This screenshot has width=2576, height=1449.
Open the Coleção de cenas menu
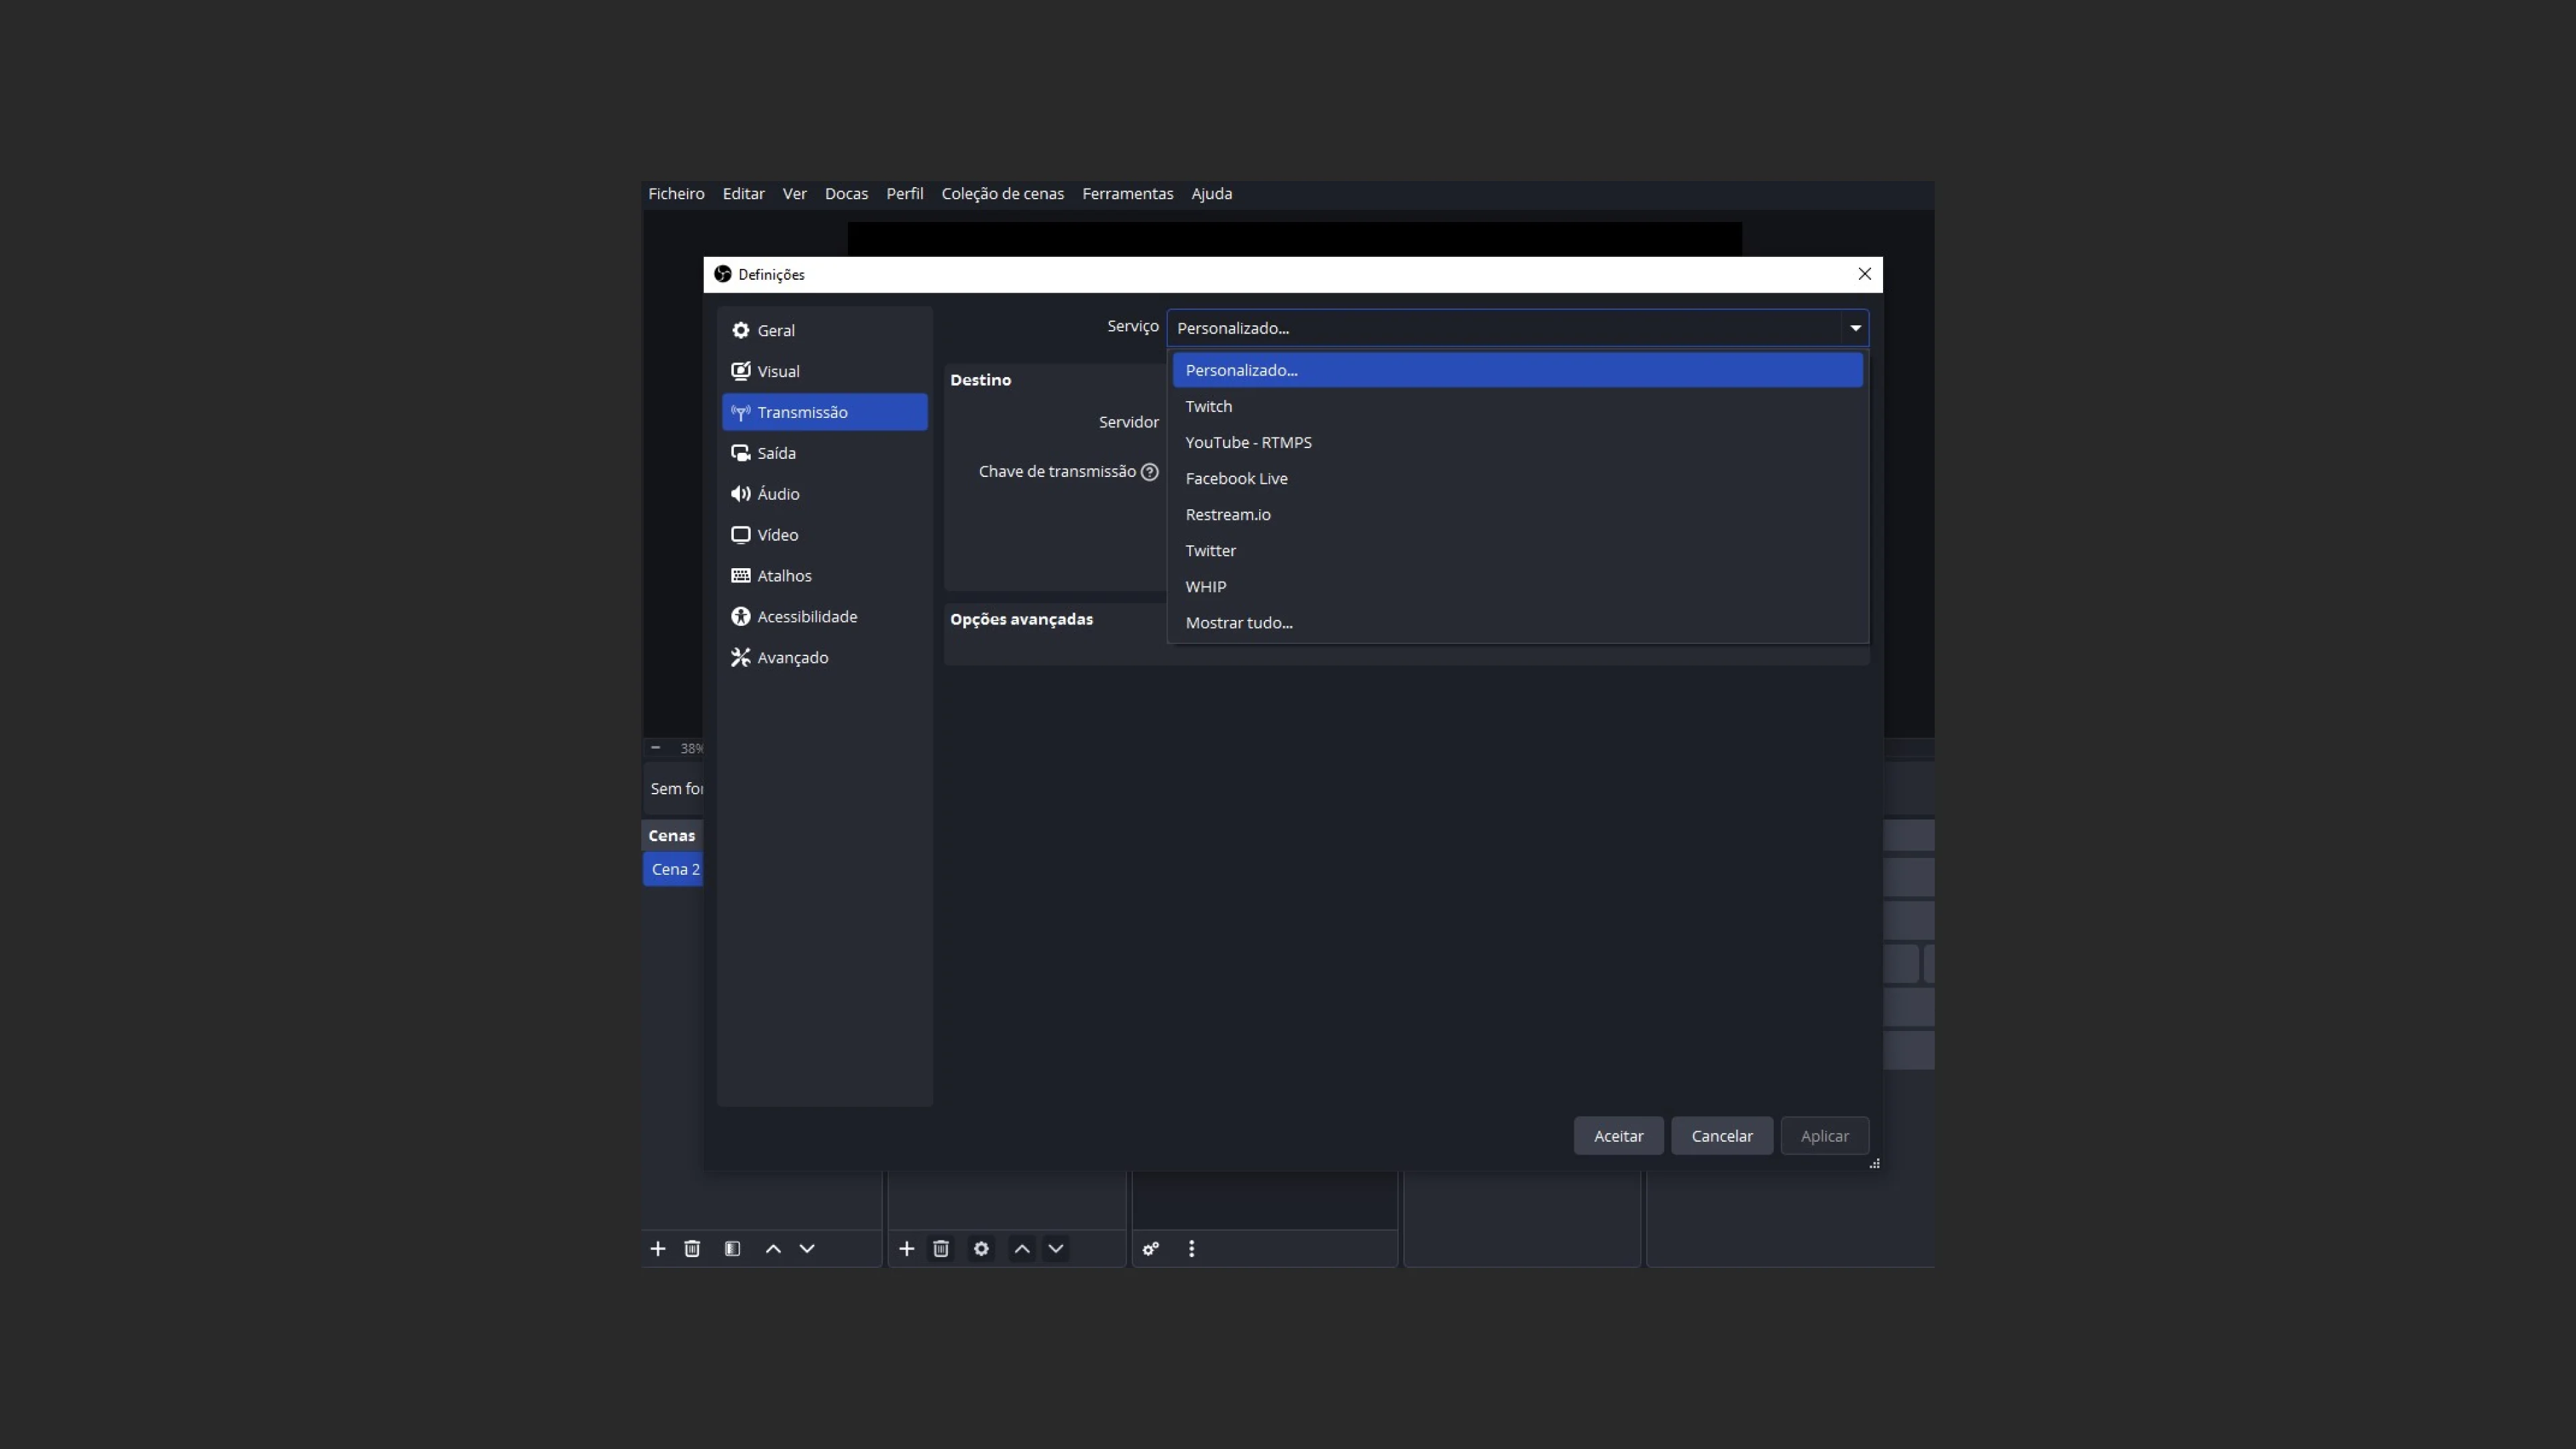pos(1002,194)
